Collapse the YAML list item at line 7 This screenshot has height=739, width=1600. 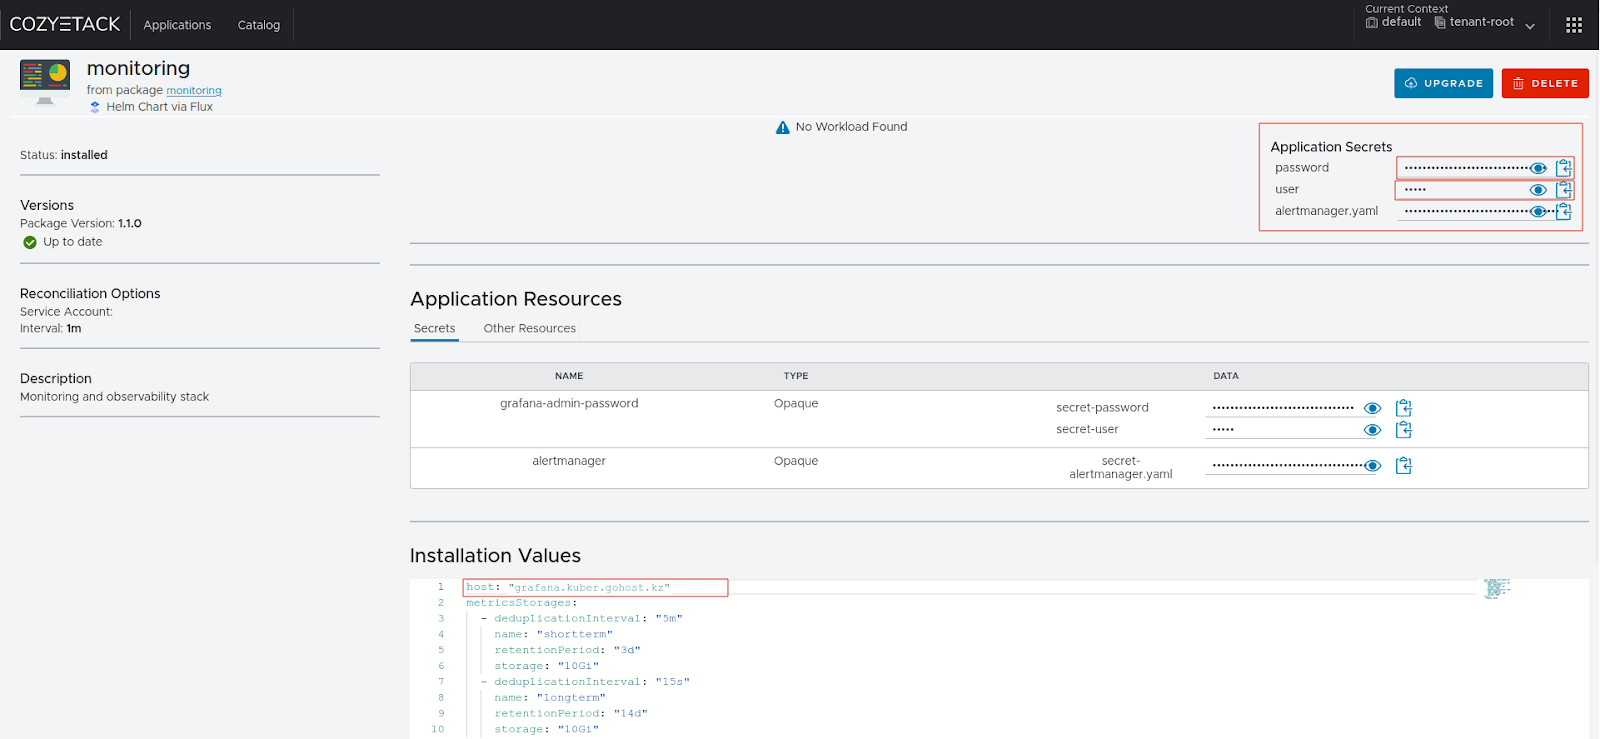tap(484, 682)
